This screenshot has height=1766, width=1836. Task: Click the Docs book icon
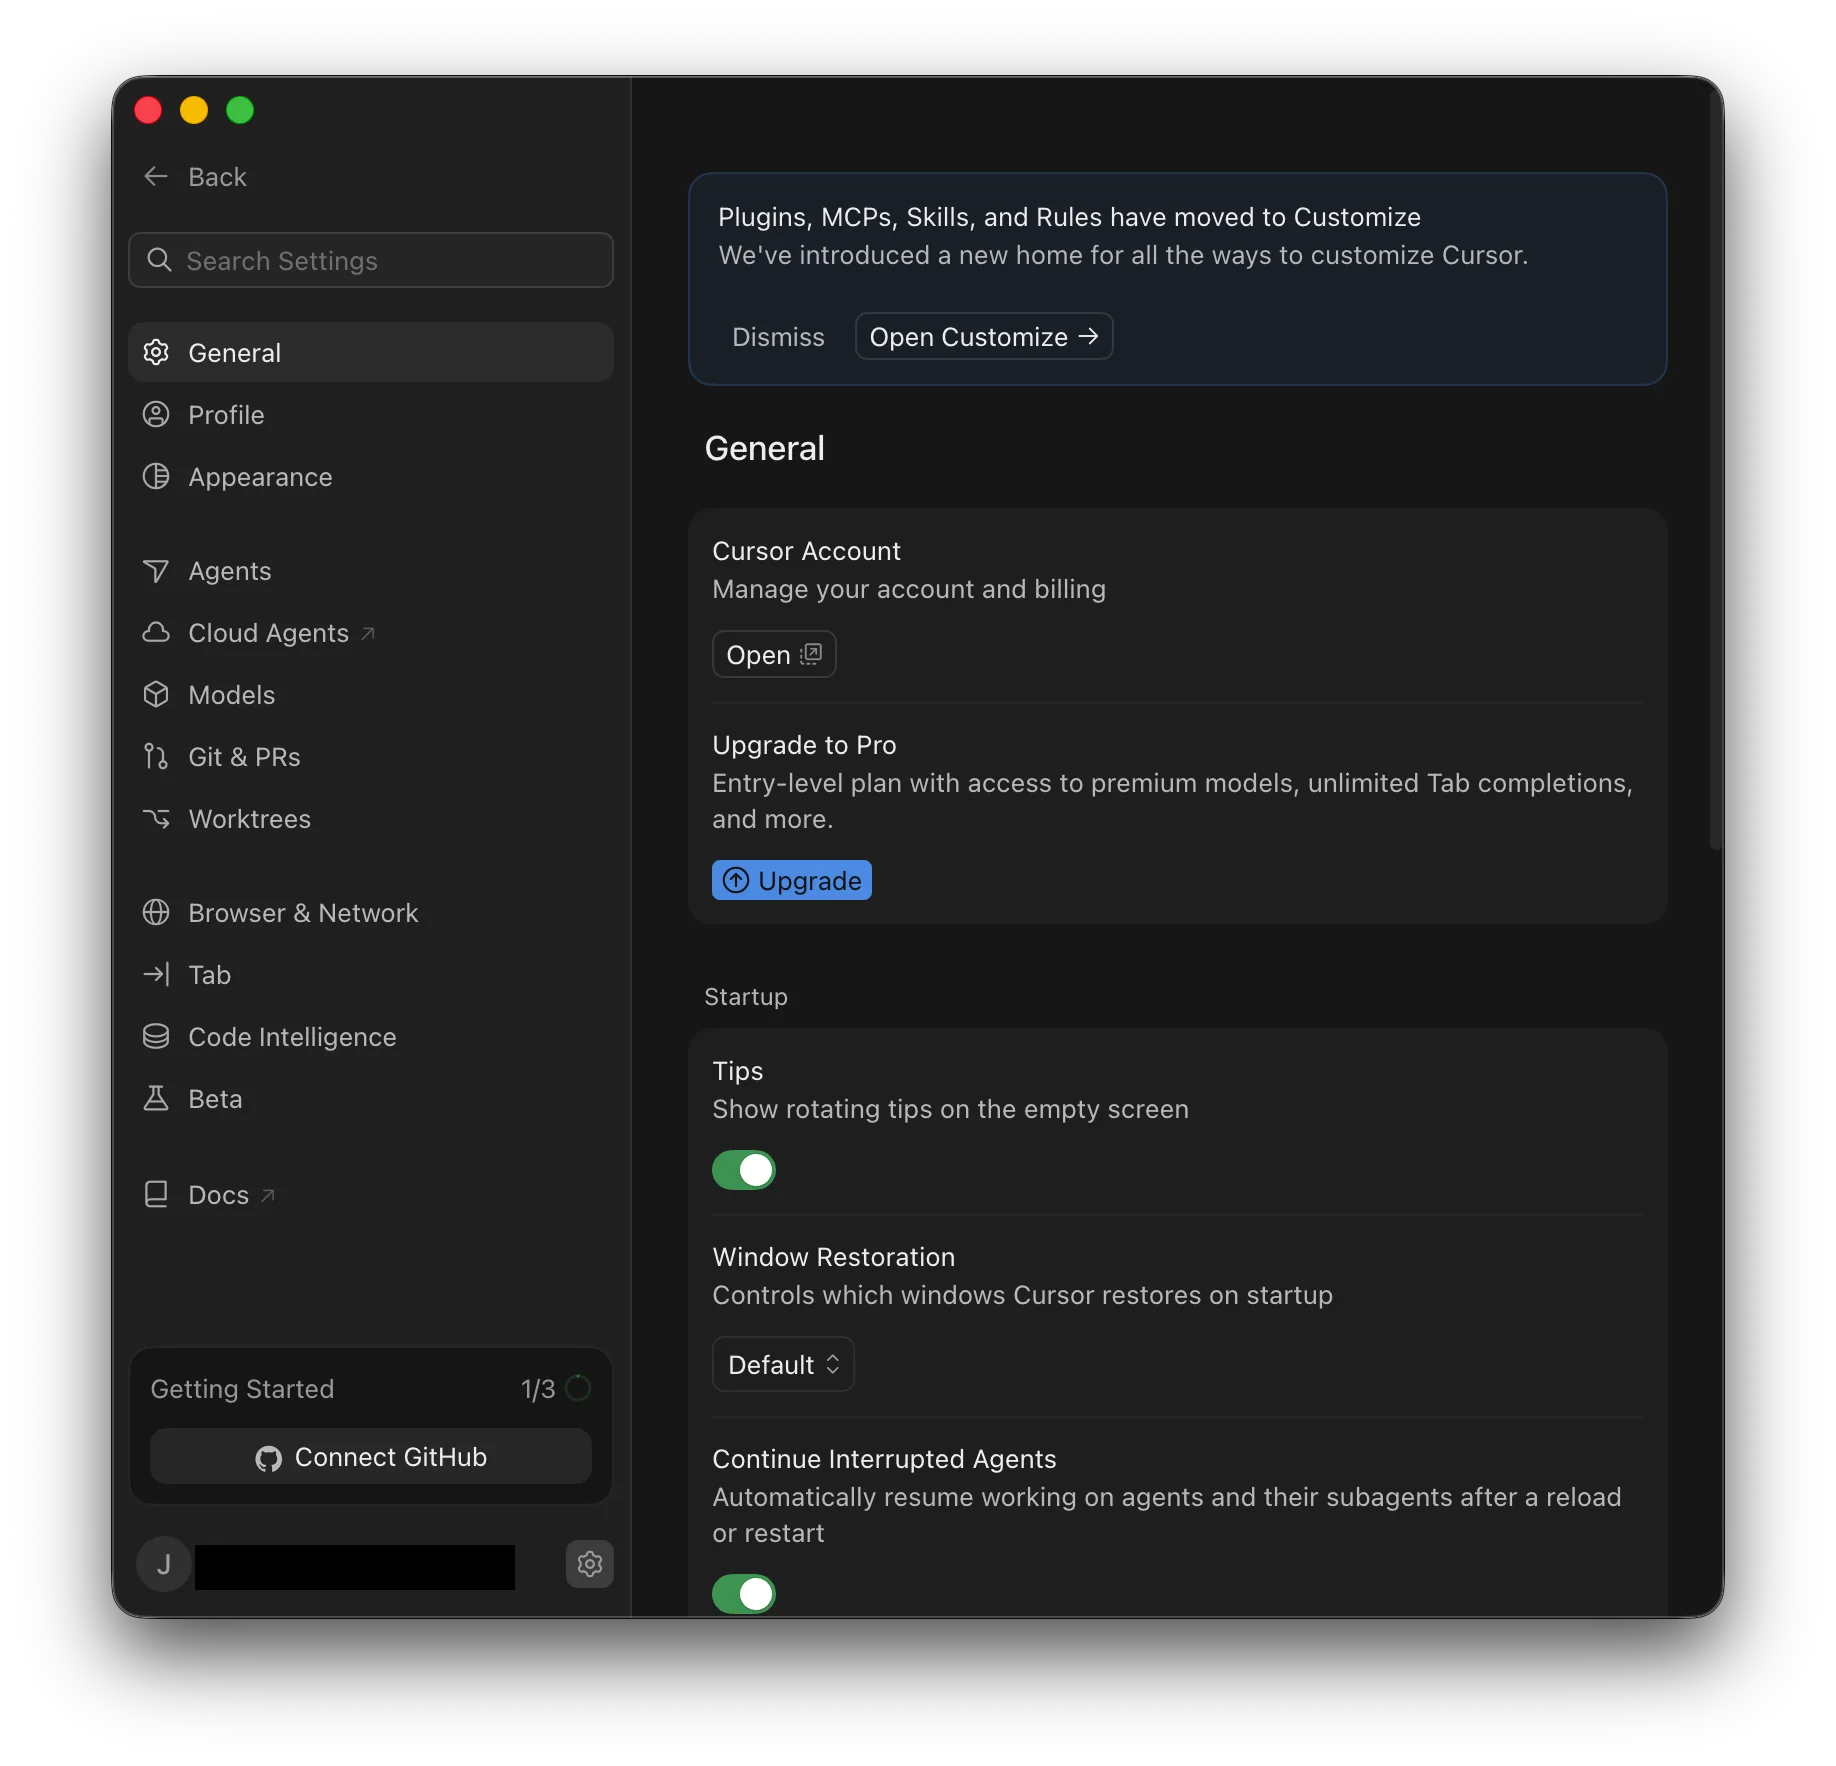[x=156, y=1194]
